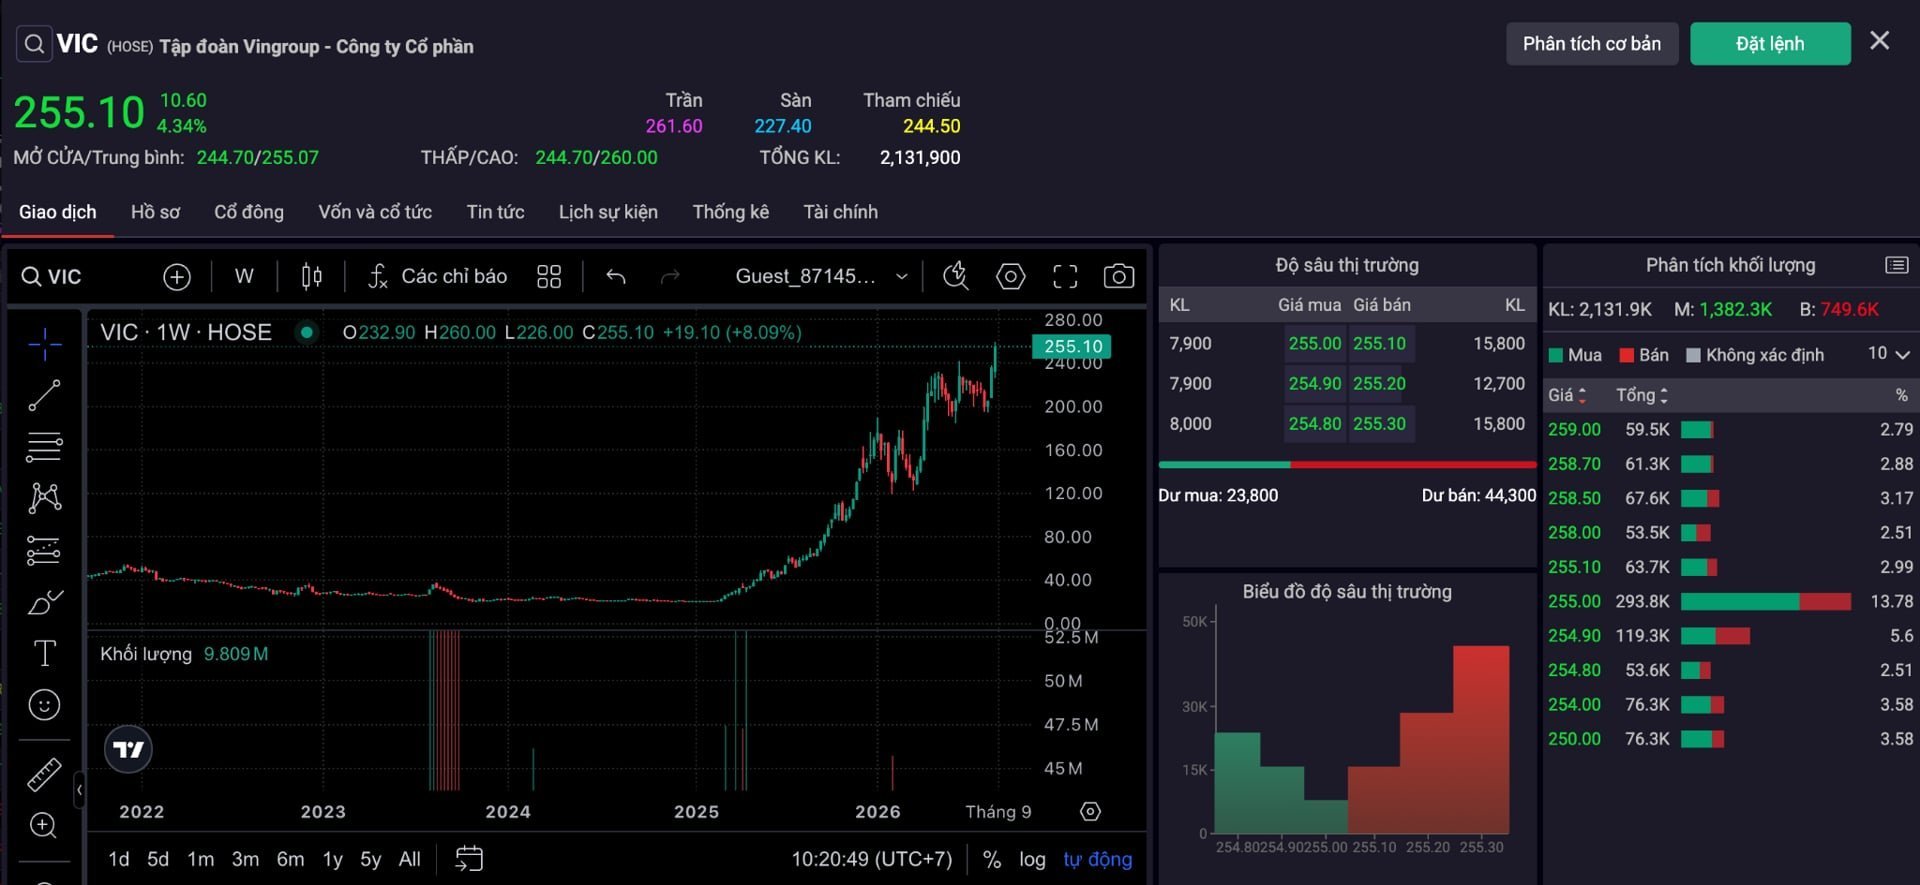1920x885 pixels.
Task: Open the Thống kê tab
Action: tap(731, 212)
